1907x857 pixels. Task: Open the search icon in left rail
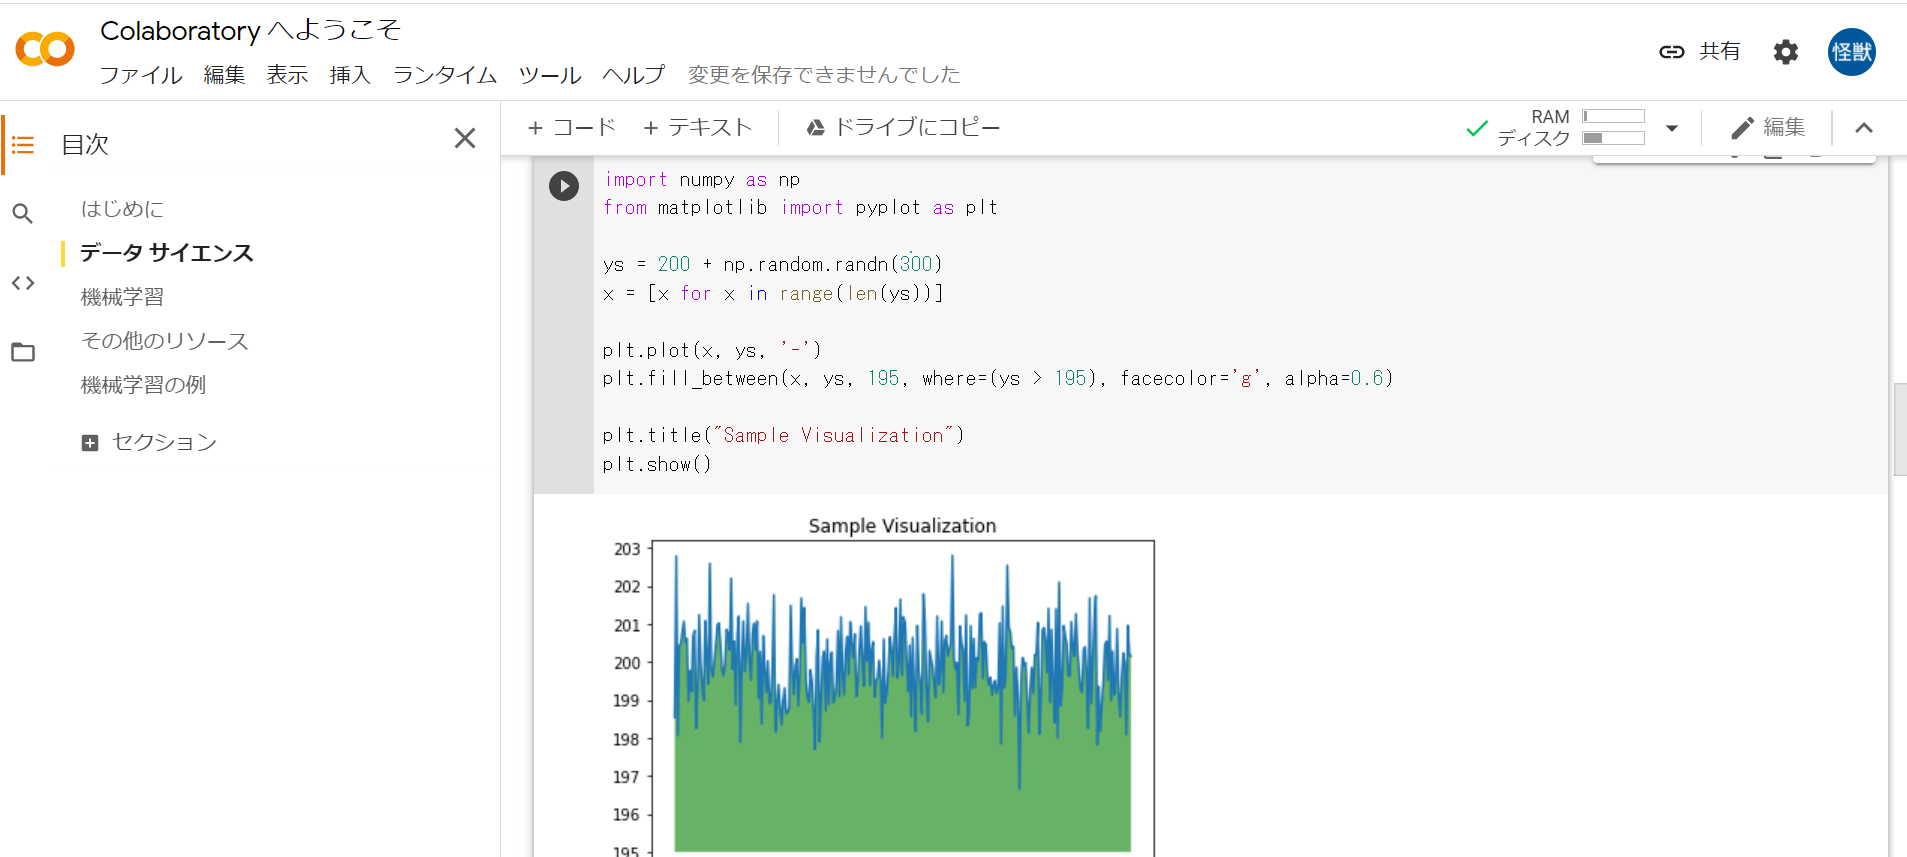point(23,213)
